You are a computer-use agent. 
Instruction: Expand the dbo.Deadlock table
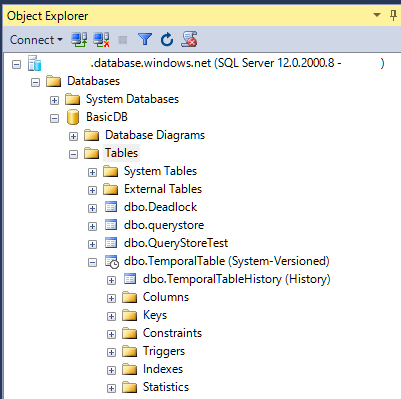[x=92, y=208]
